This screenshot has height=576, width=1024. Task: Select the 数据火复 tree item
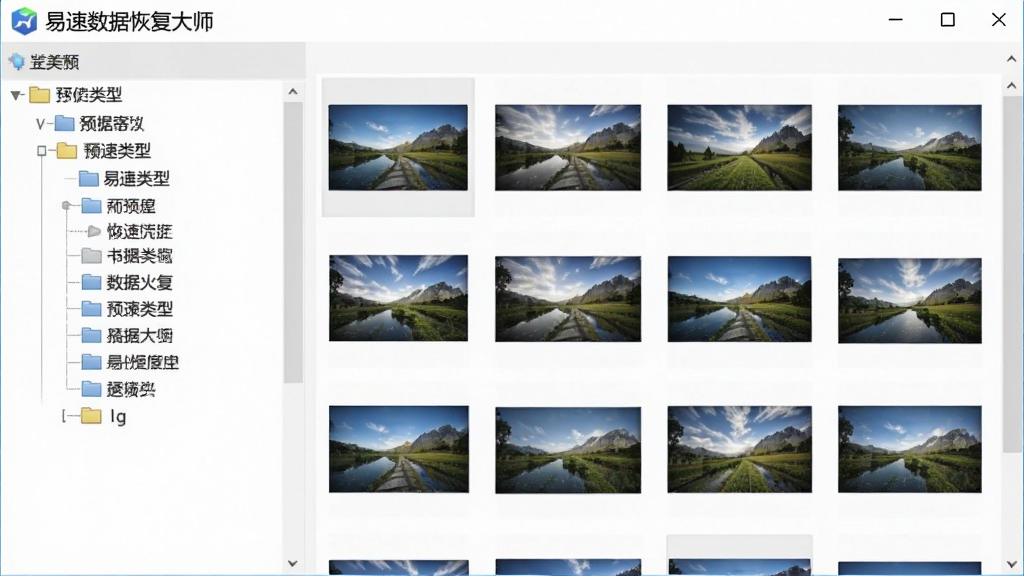tap(140, 282)
